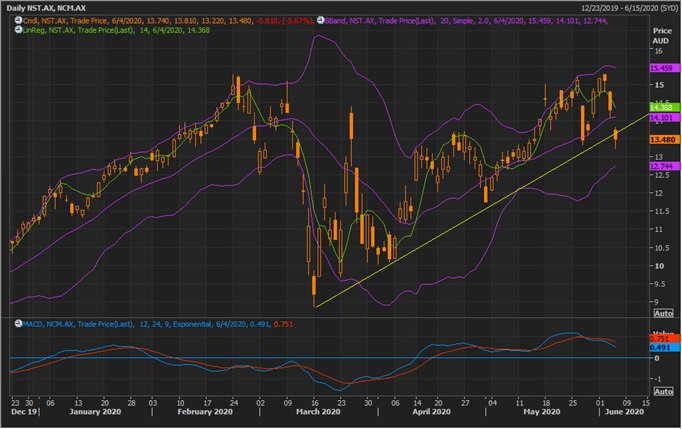Click the March 2020 month label
682x429 pixels.
coord(318,412)
